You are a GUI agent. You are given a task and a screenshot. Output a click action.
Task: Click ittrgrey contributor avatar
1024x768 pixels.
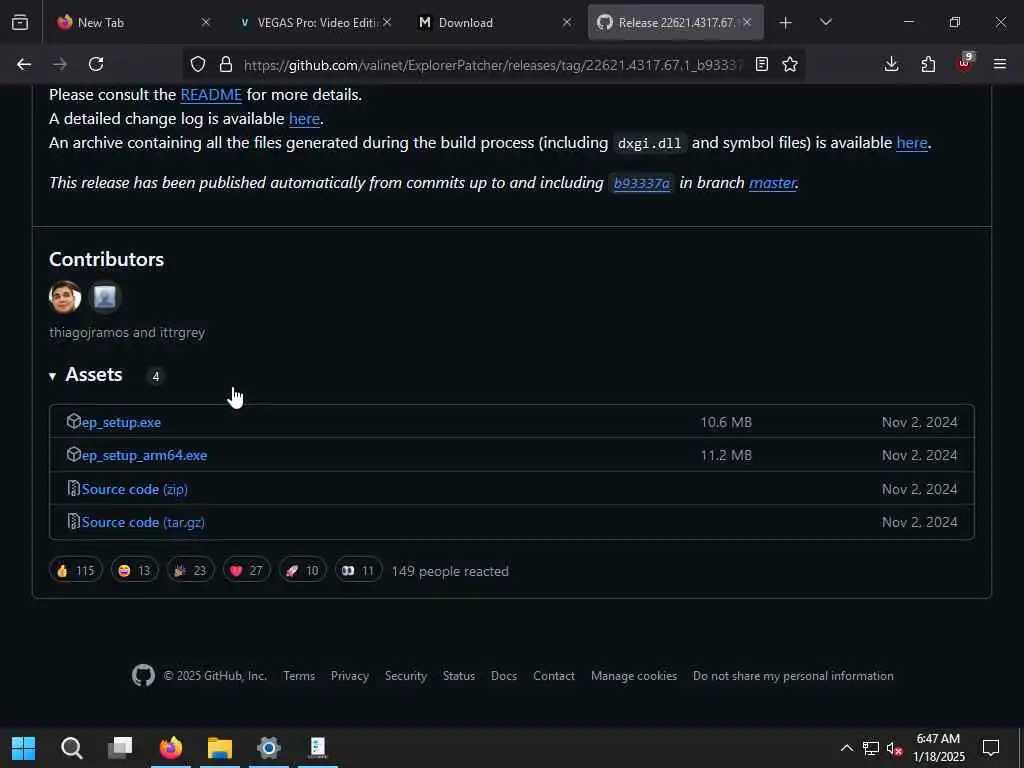coord(104,297)
